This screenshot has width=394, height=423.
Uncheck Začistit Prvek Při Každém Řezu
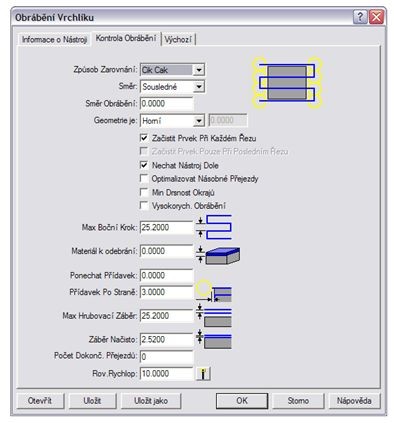tap(144, 138)
